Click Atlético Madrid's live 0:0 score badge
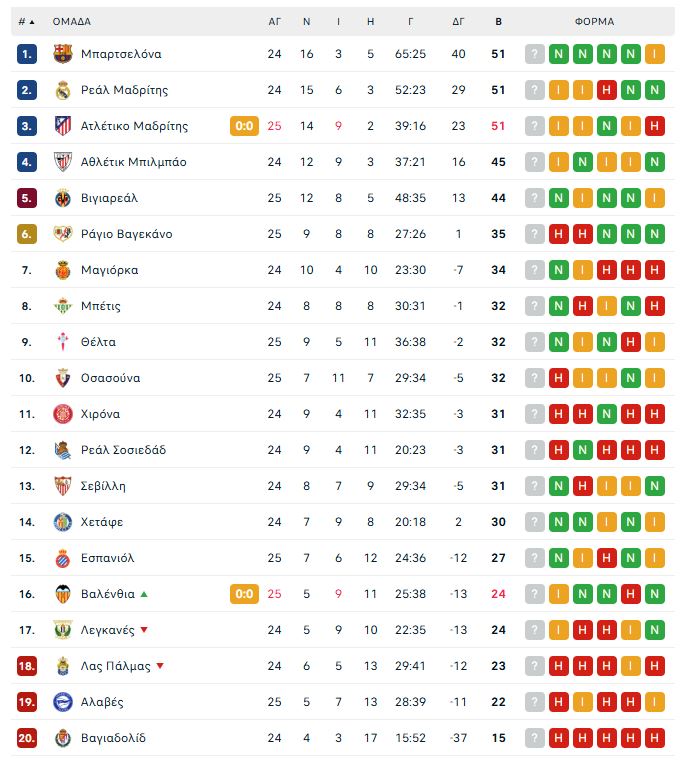This screenshot has height=763, width=680. [244, 126]
